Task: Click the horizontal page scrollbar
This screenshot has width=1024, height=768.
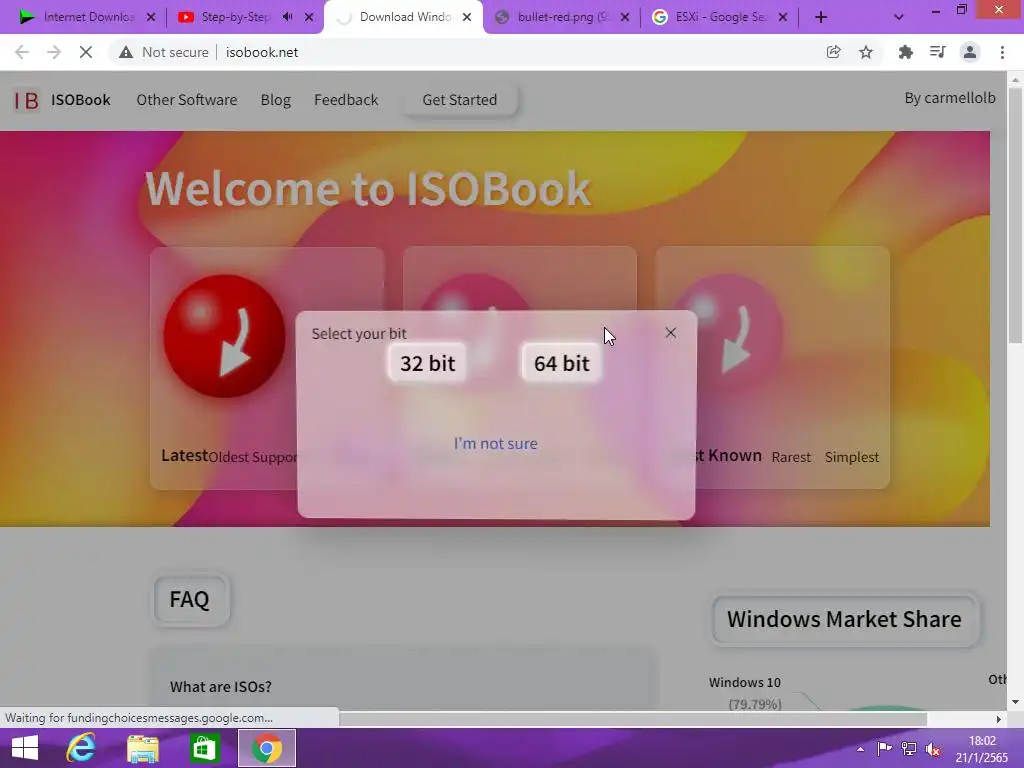Action: pos(632,719)
